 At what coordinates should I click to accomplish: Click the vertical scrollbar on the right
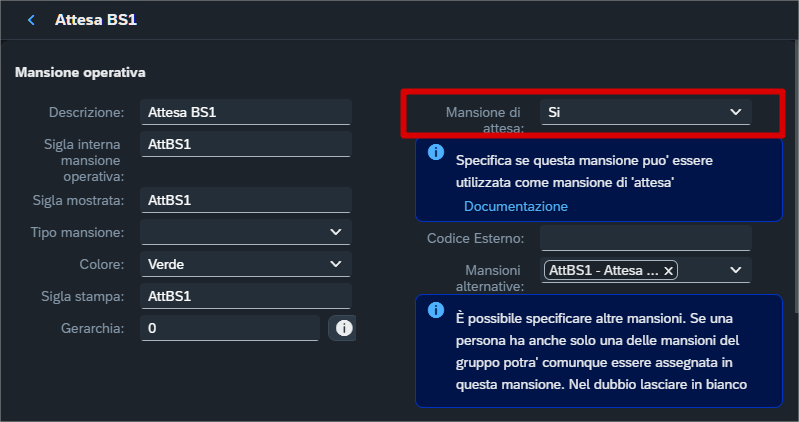click(794, 180)
